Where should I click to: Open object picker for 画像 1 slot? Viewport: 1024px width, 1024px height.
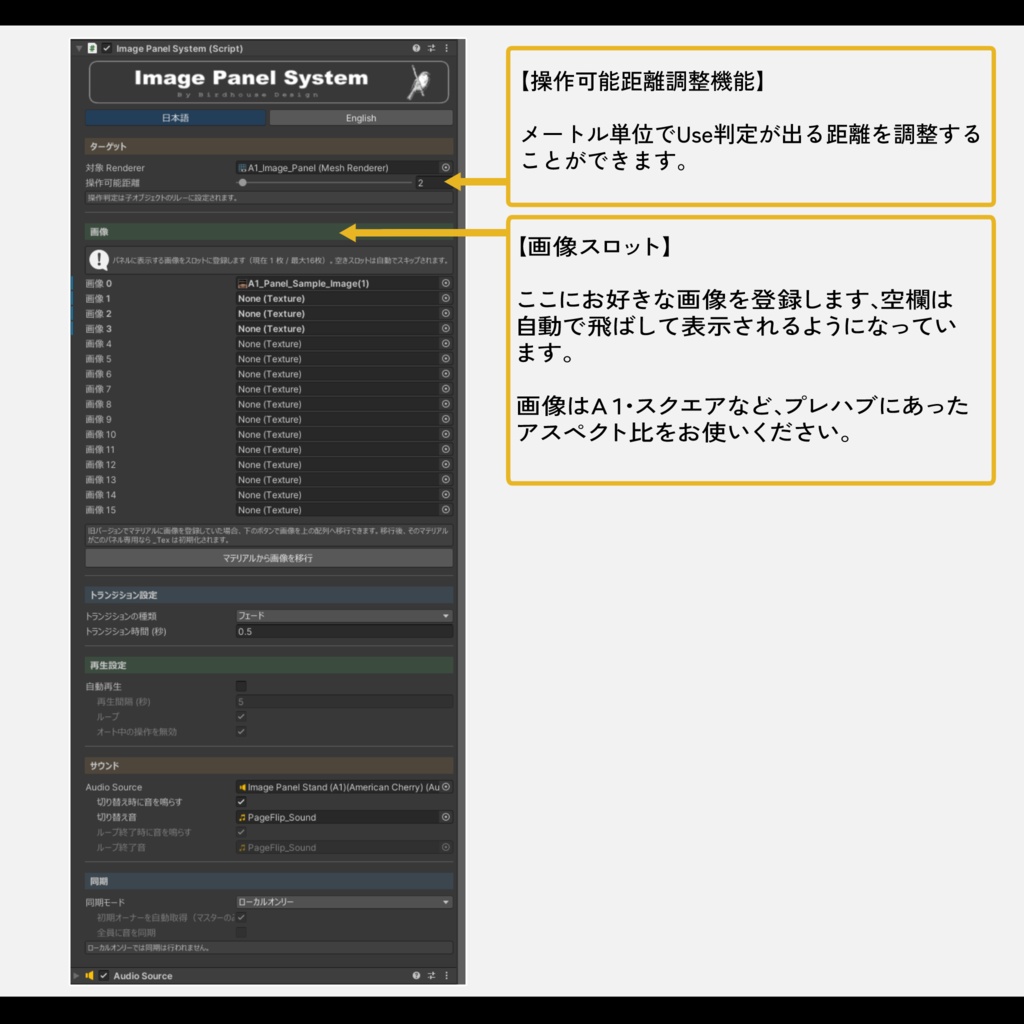pos(446,298)
